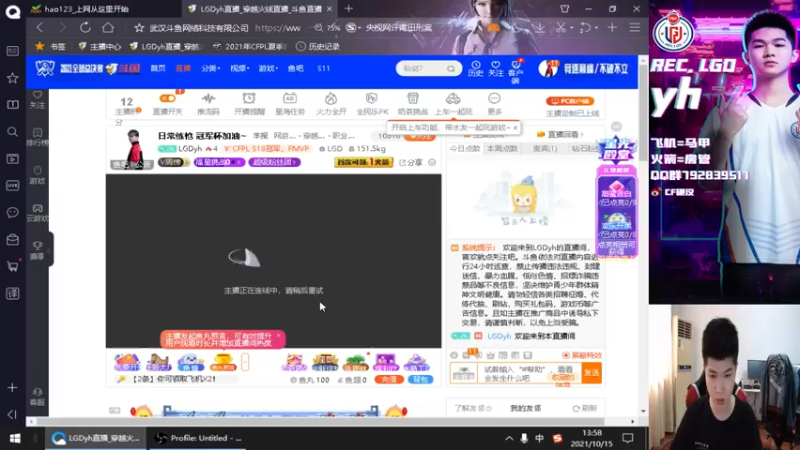Click the 刷新 refresh link
Screen dimensions: 800x450
pyautogui.click(x=585, y=408)
